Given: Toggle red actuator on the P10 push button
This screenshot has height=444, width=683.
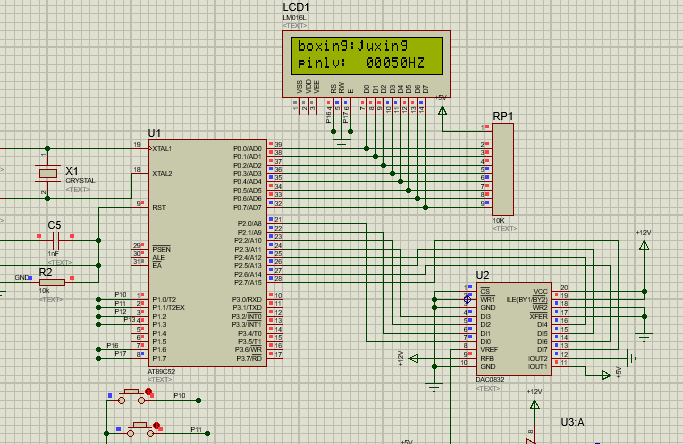Looking at the screenshot, I should pos(149,392).
